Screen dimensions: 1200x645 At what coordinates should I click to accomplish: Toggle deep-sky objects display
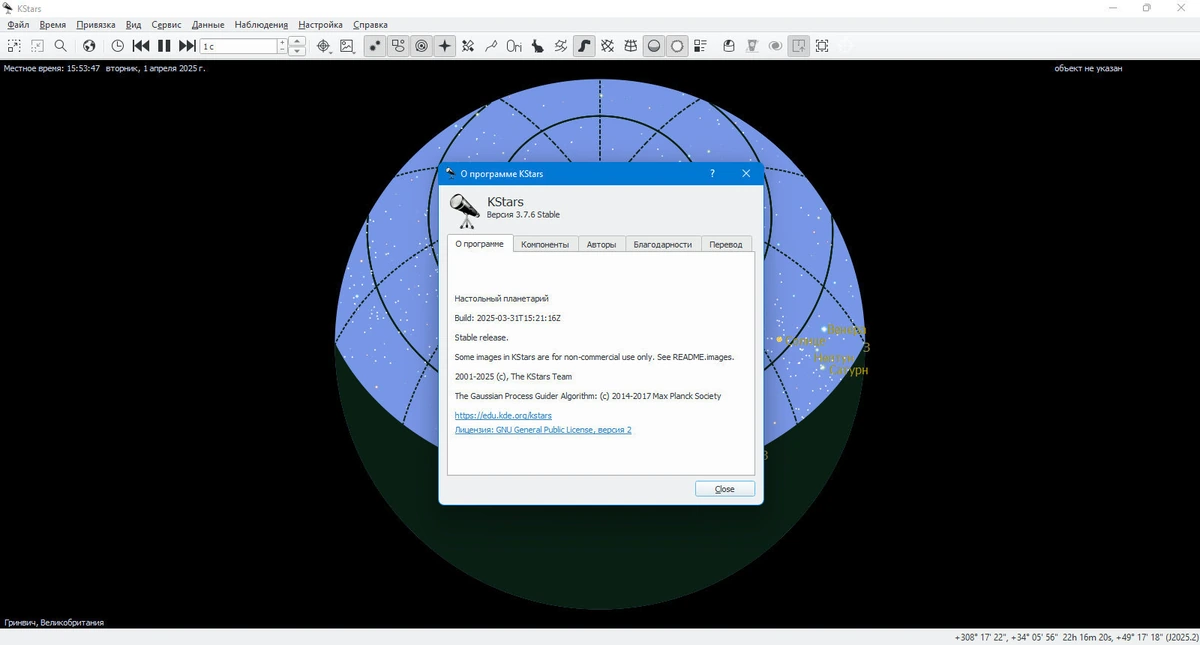point(398,46)
